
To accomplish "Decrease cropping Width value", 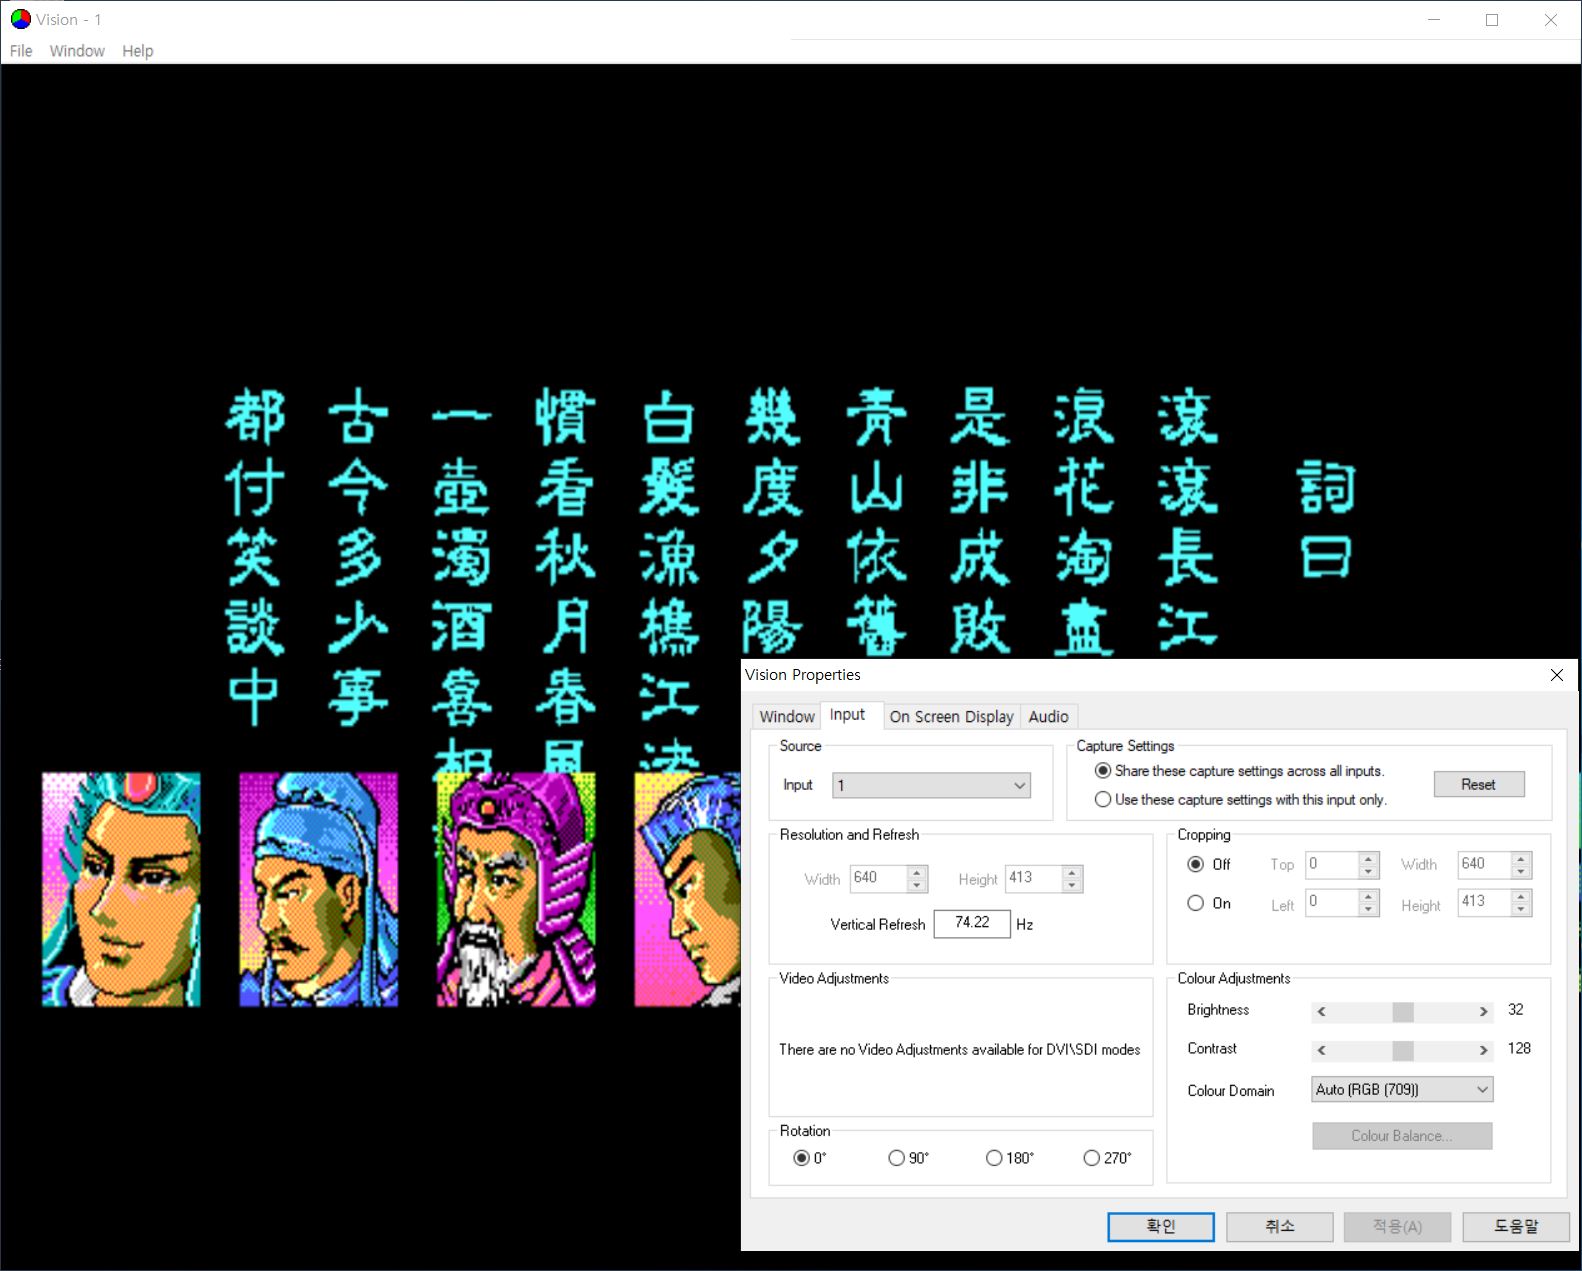I will point(1521,872).
